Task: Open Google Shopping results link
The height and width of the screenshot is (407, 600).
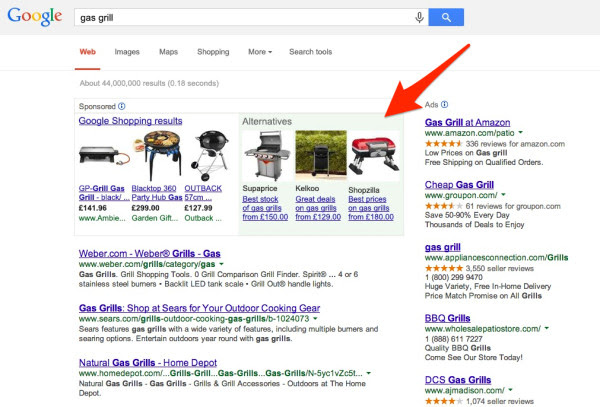Action: (x=130, y=121)
